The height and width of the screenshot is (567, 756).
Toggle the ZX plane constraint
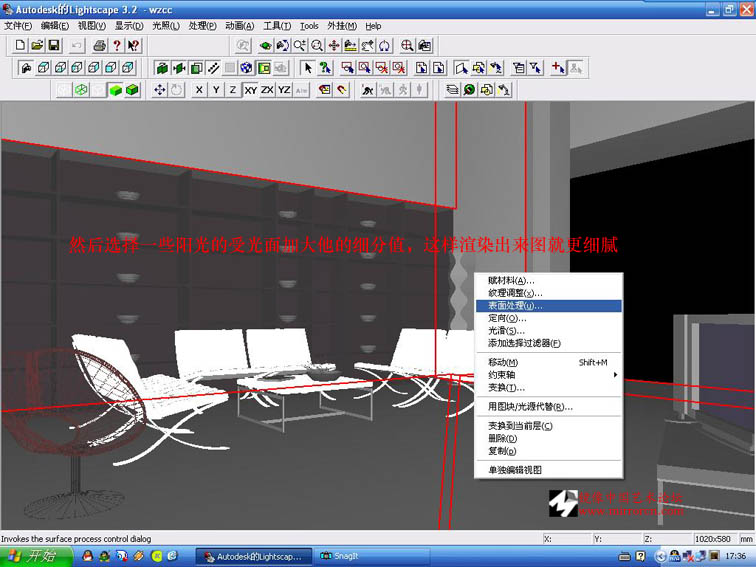click(267, 90)
